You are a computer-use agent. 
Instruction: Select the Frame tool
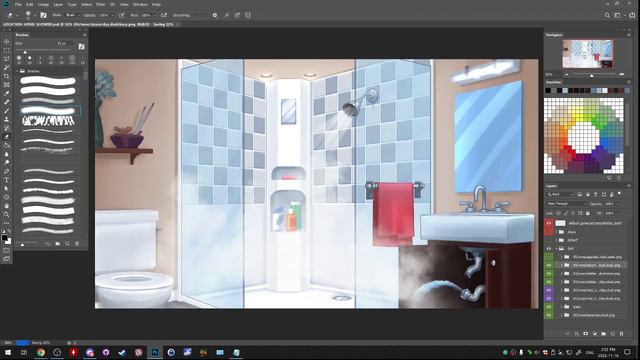(7, 84)
